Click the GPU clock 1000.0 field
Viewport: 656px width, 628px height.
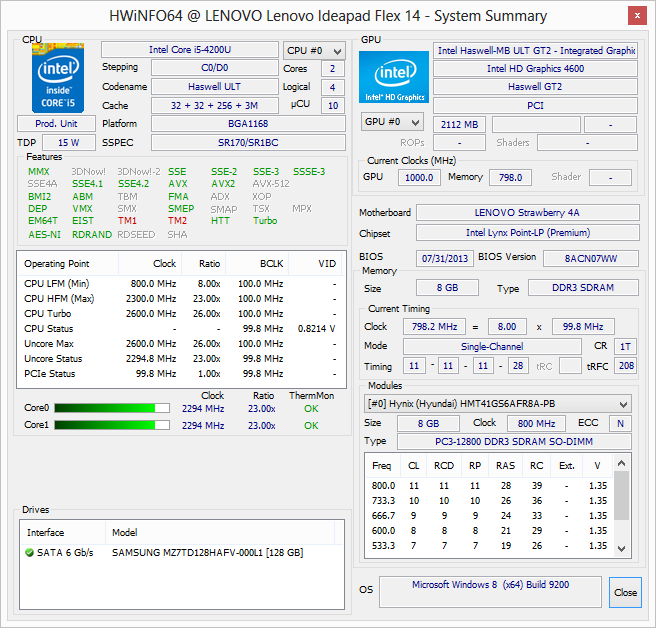419,177
